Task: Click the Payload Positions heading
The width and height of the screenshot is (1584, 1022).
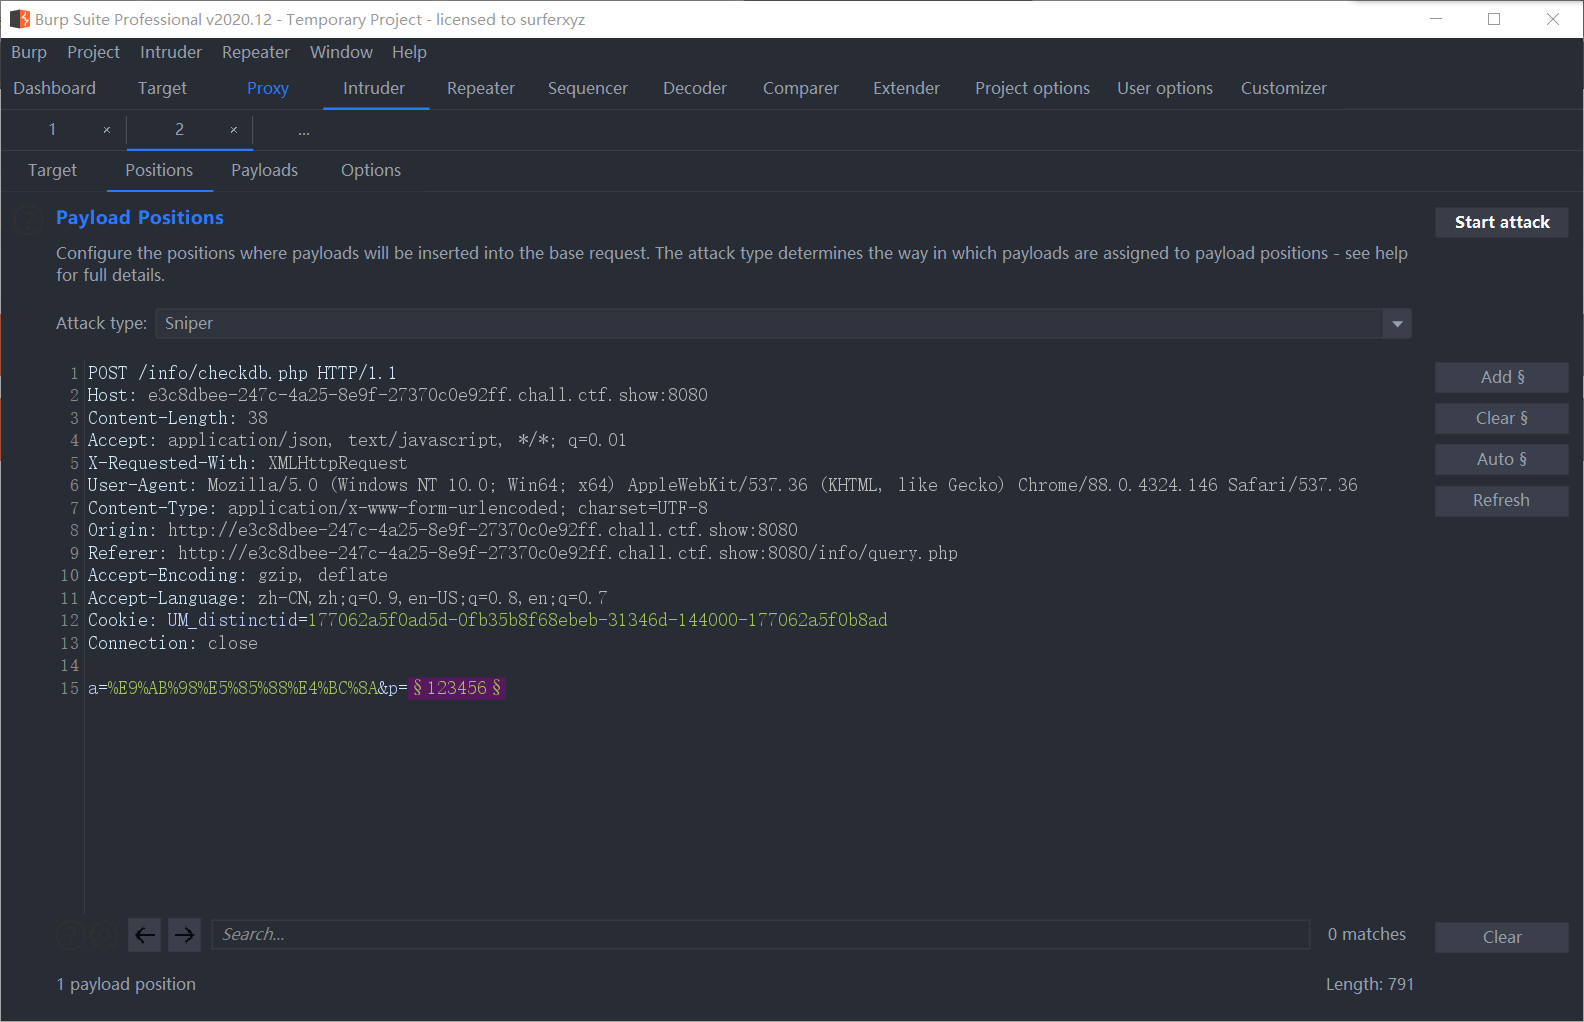Action: tap(140, 218)
